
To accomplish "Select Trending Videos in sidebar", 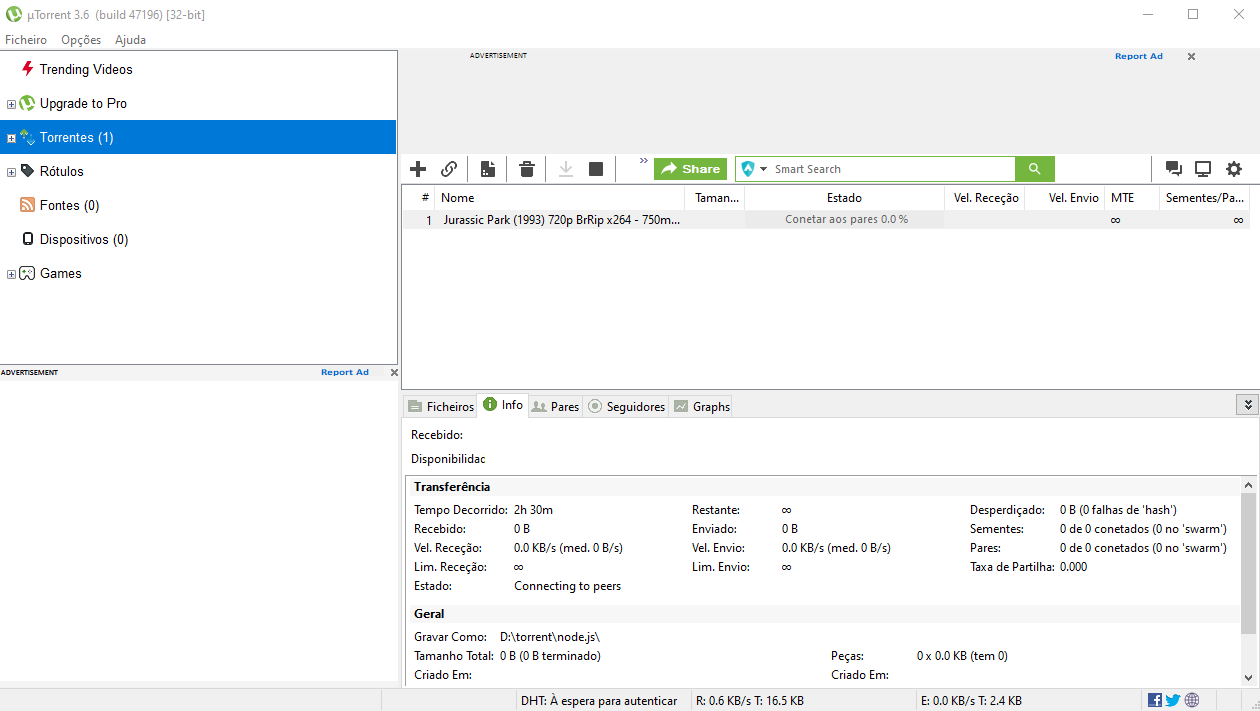I will click(86, 69).
